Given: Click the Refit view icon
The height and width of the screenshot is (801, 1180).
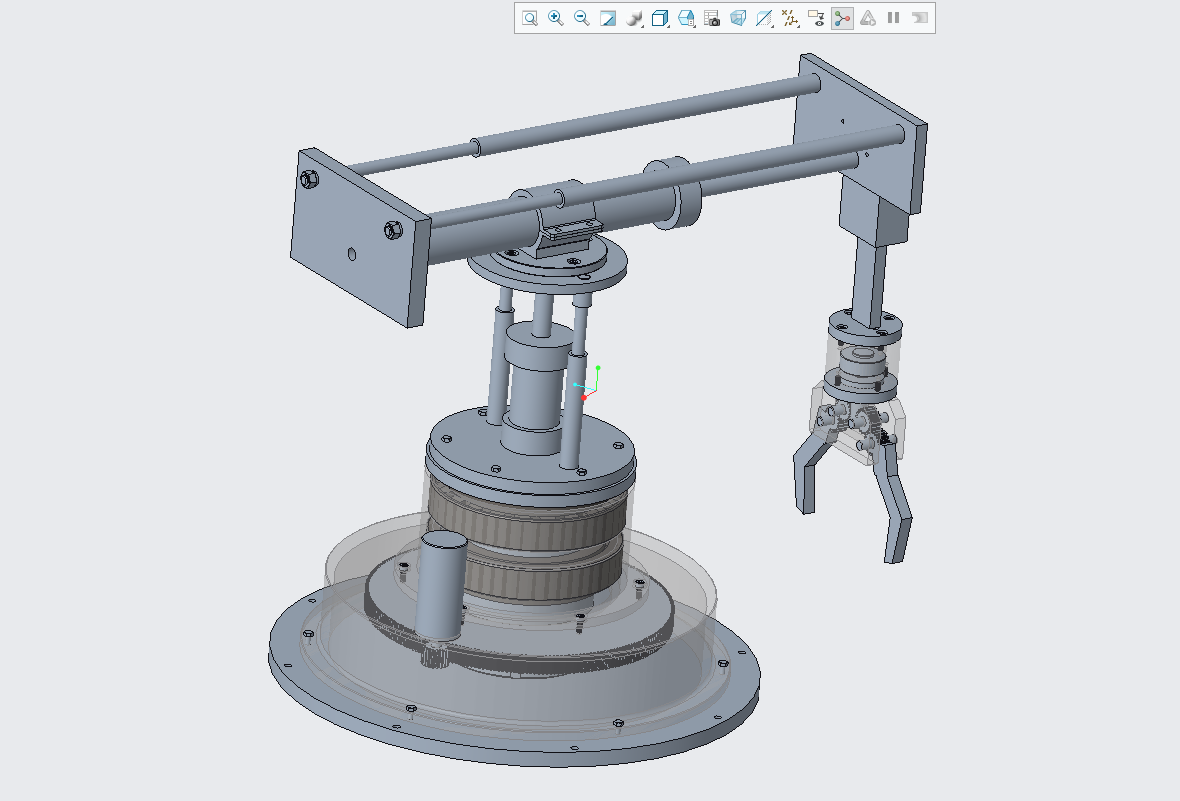Looking at the screenshot, I should point(530,18).
